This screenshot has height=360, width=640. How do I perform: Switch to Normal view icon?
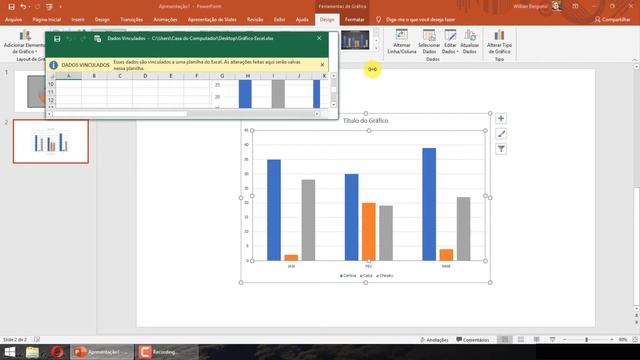click(x=505, y=340)
